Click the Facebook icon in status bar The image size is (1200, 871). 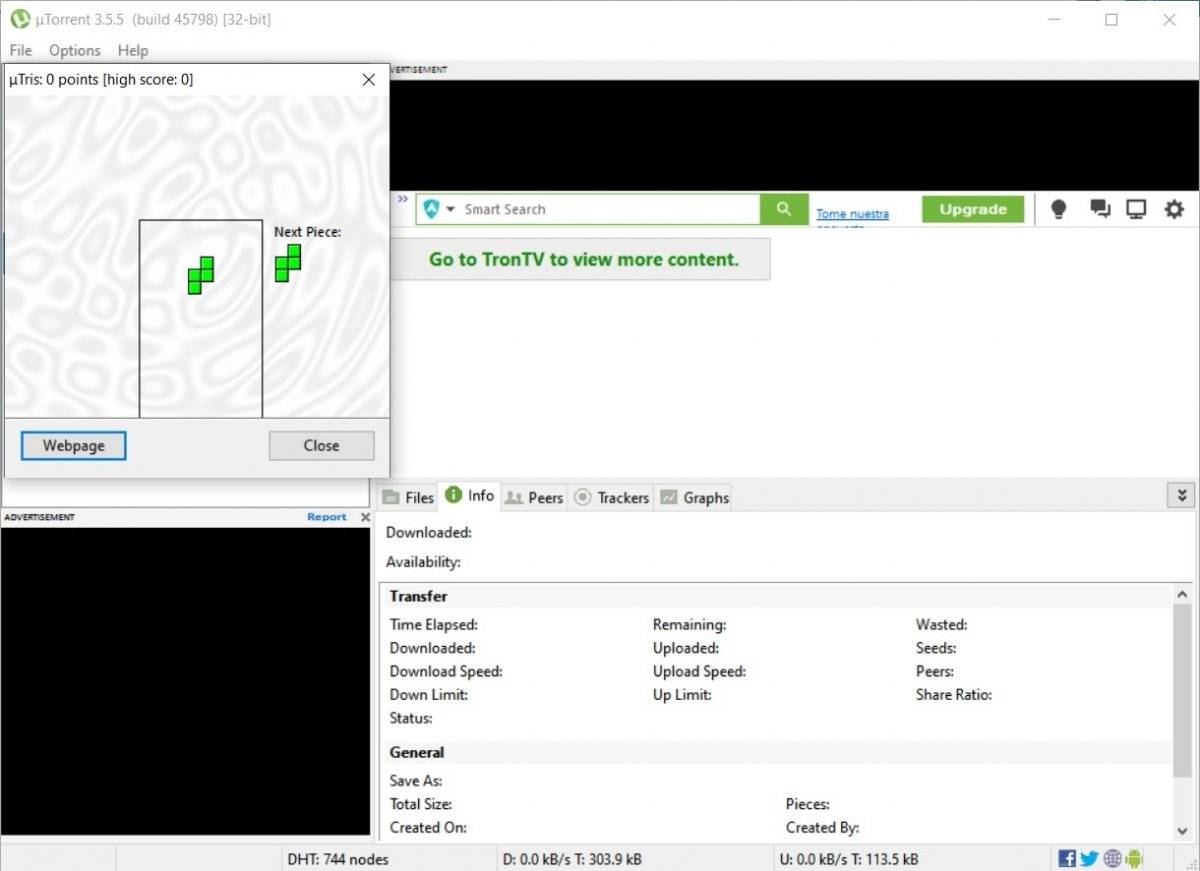[1067, 858]
